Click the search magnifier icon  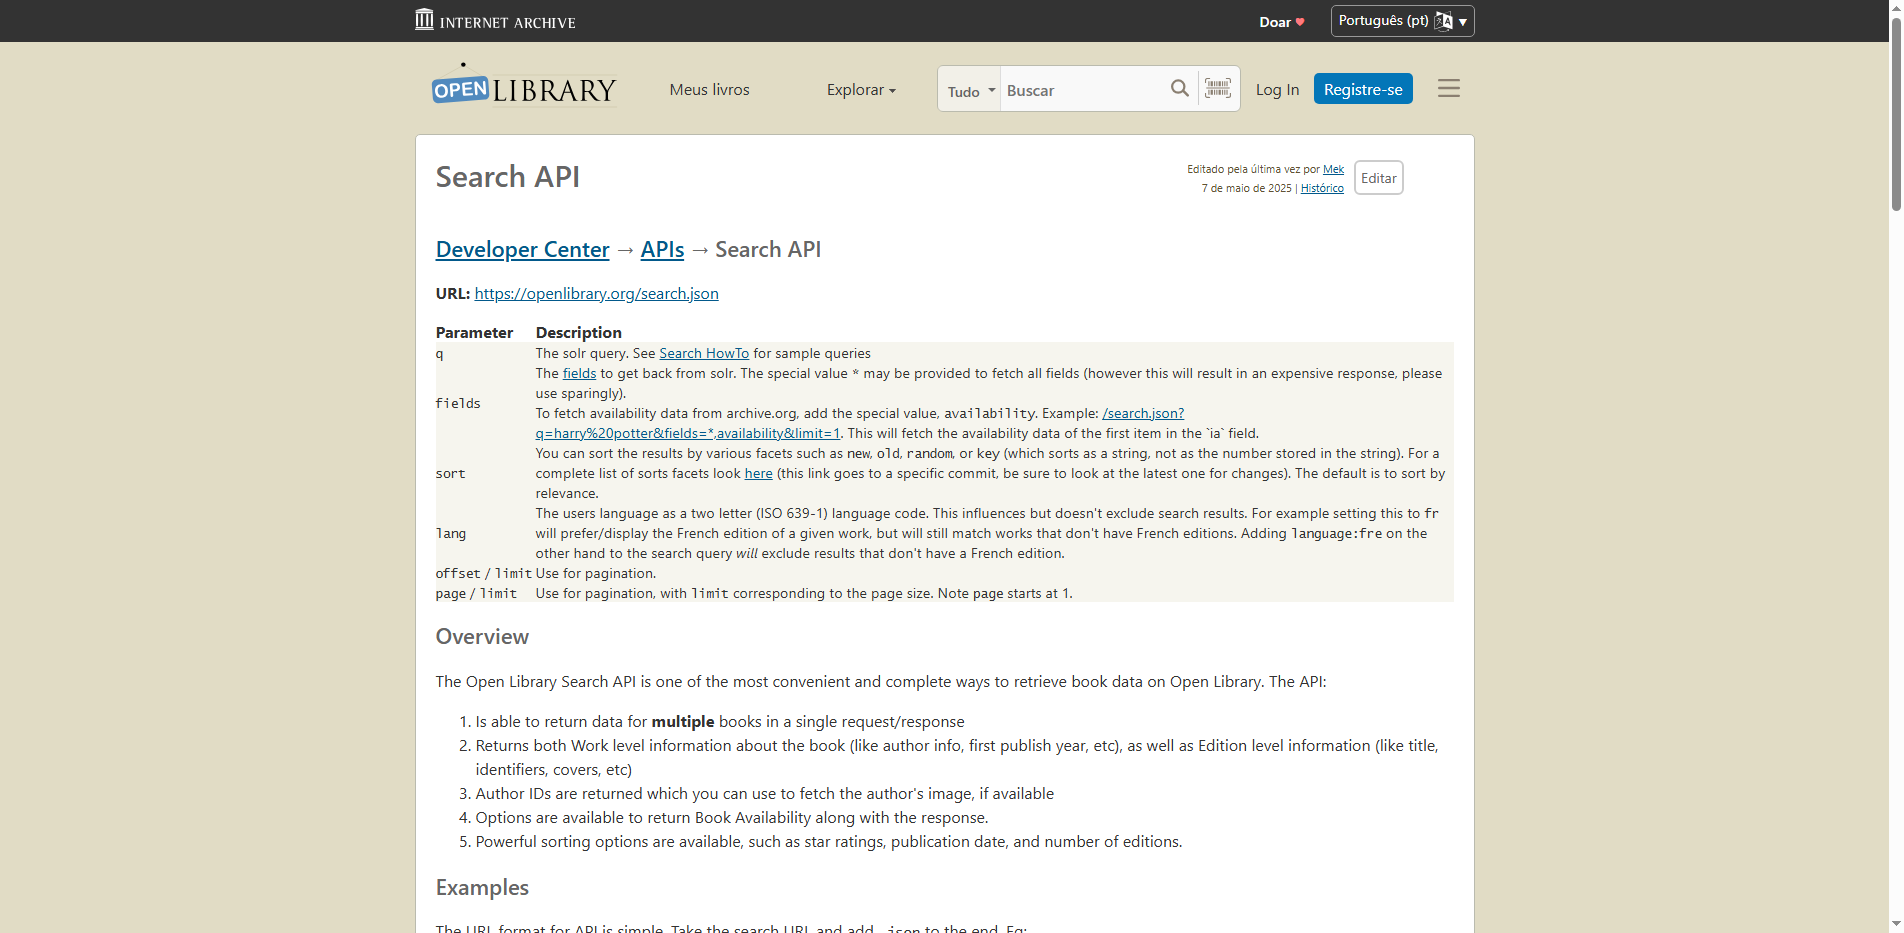(x=1179, y=88)
